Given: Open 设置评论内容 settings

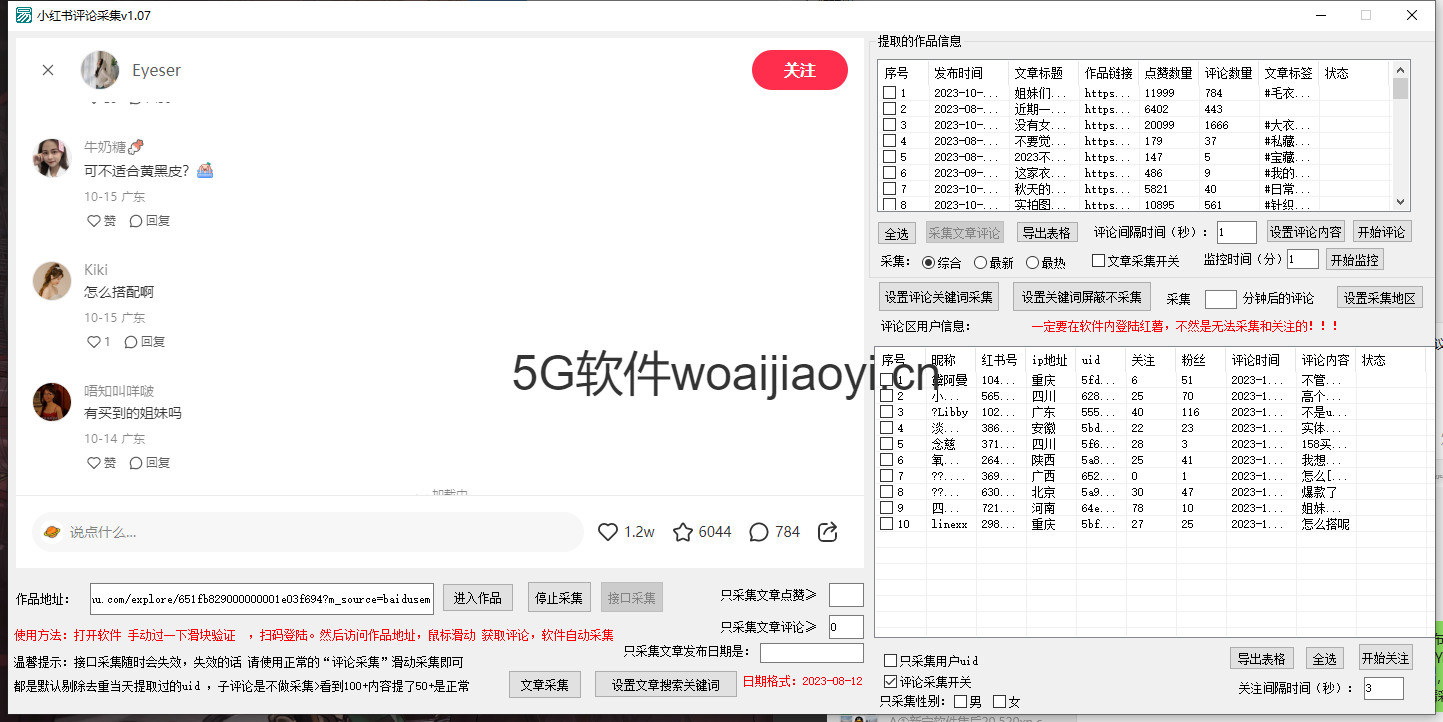Looking at the screenshot, I should [x=1305, y=232].
